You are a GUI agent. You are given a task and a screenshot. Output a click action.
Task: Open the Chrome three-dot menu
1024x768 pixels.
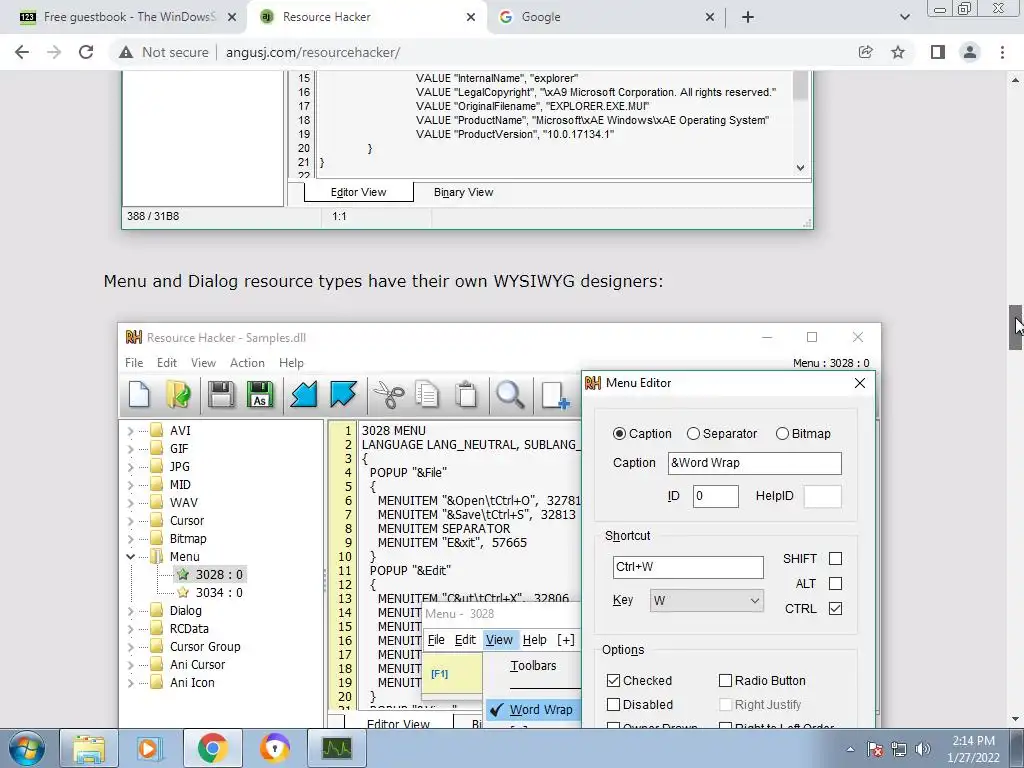tap(1002, 52)
